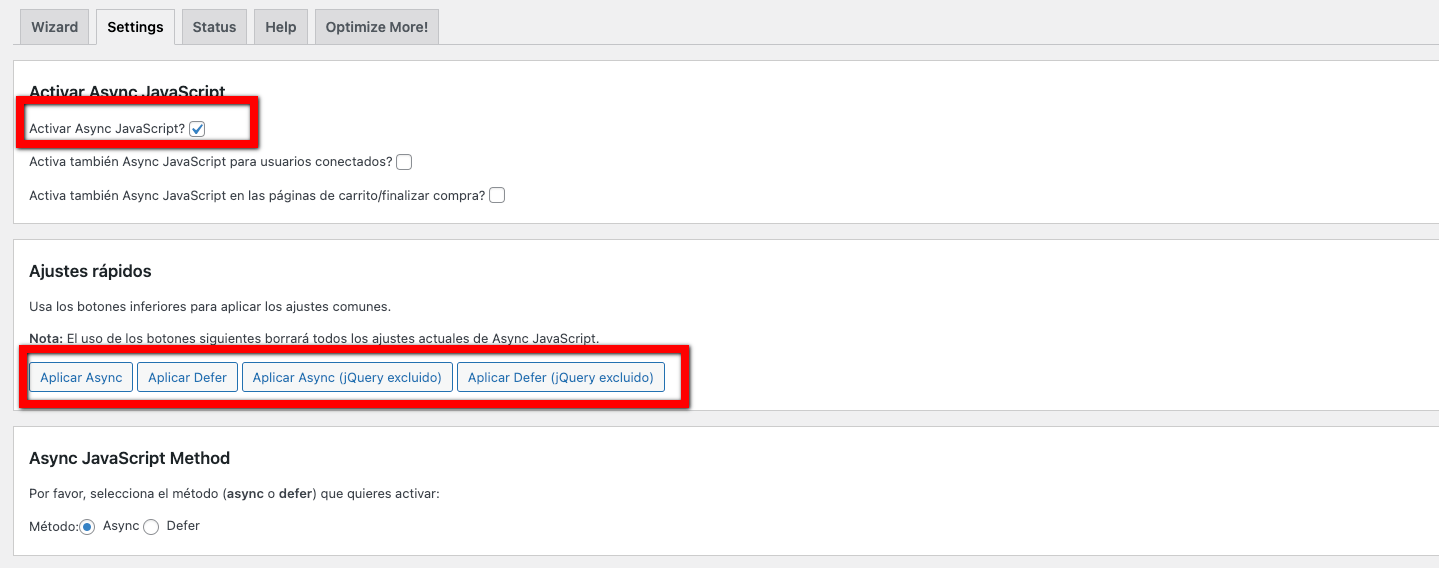Select the Async method radio button
The image size is (1439, 568).
[87, 527]
